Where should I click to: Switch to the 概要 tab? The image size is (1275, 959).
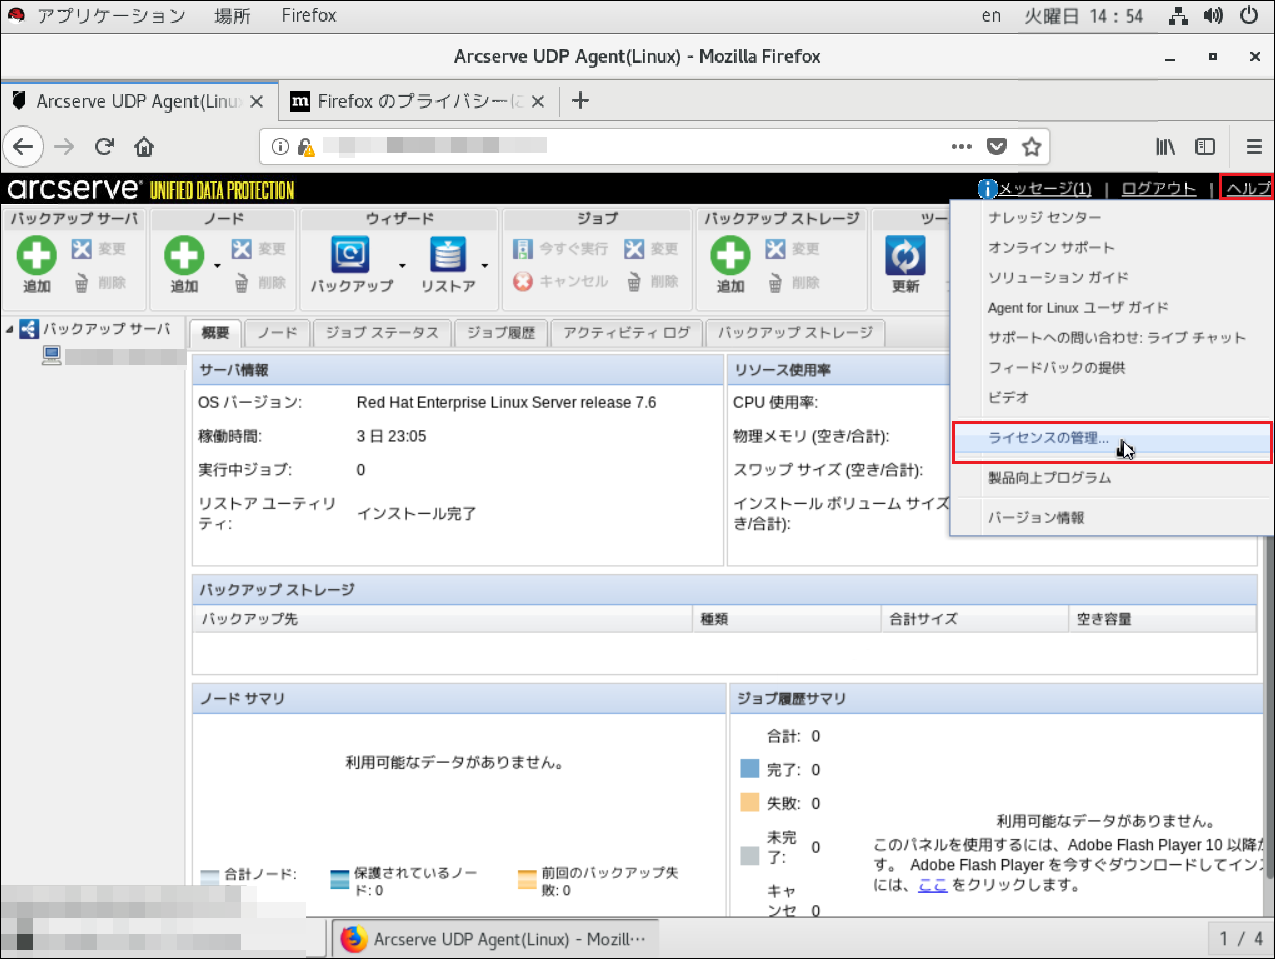click(216, 333)
